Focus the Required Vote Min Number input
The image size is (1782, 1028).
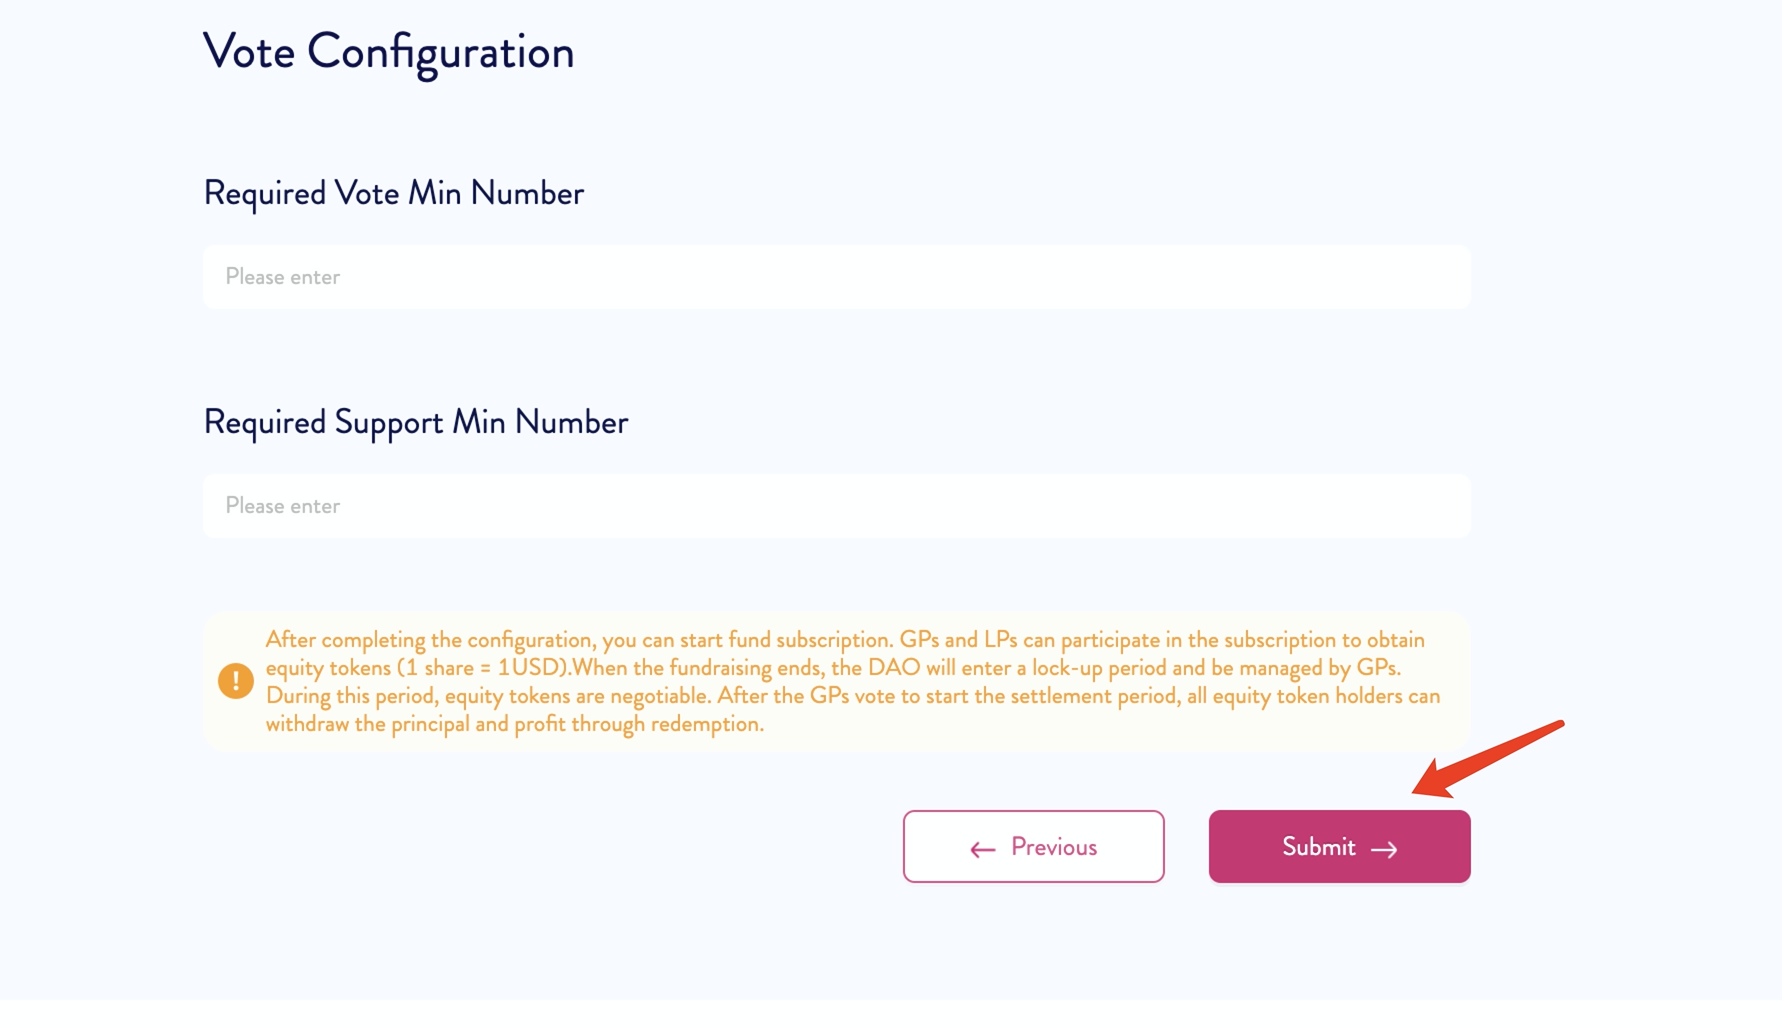coord(836,277)
